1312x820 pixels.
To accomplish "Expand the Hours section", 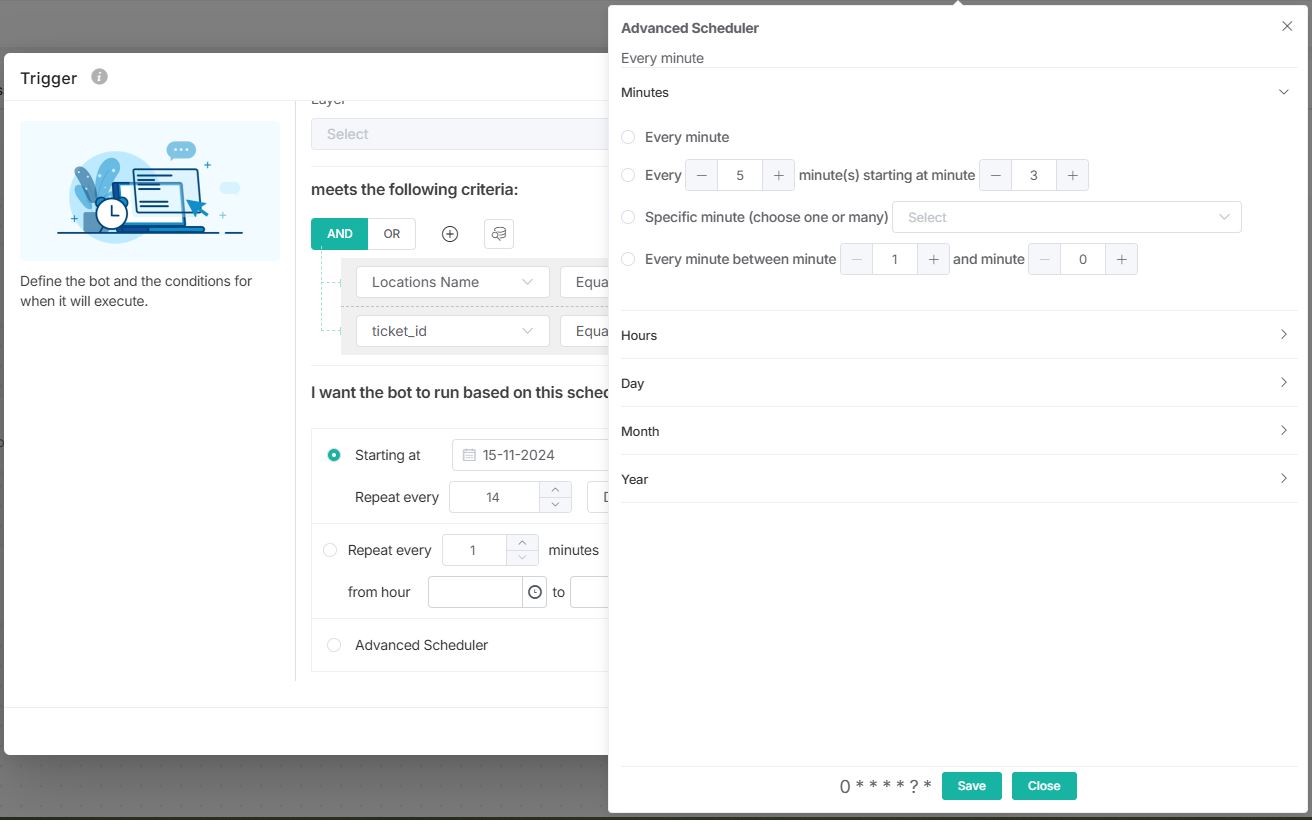I will coord(955,335).
